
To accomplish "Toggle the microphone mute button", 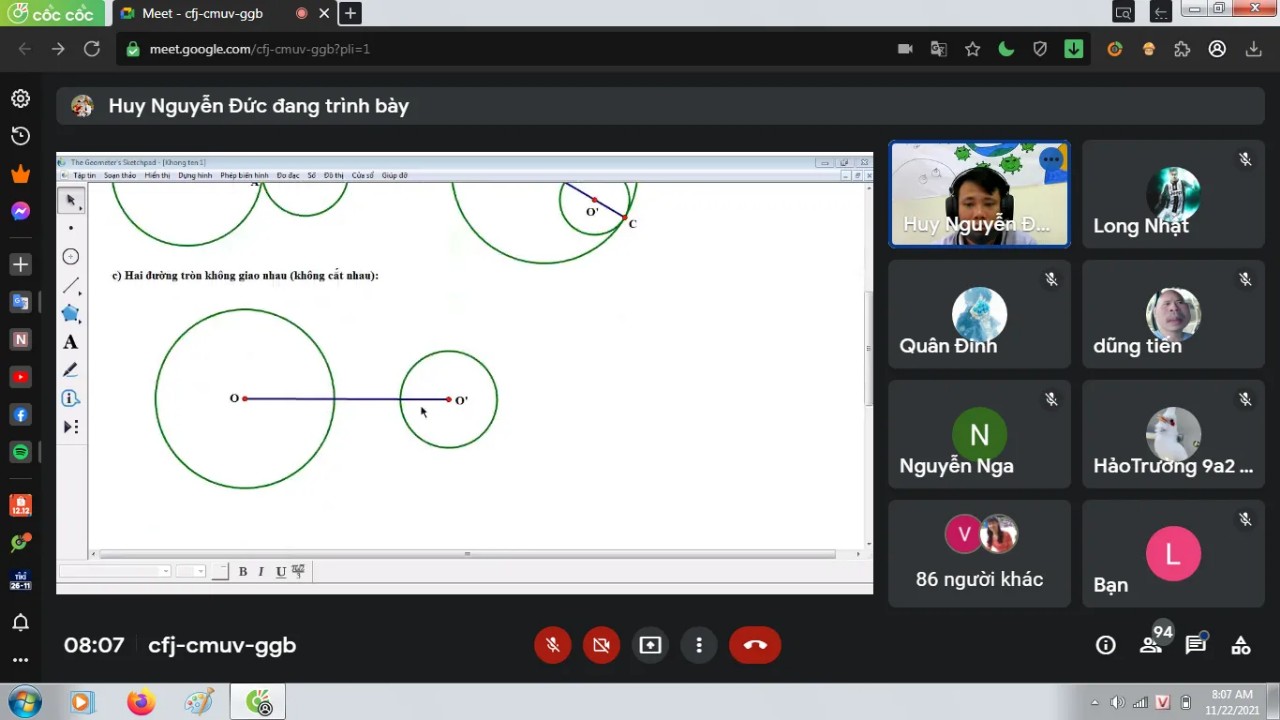I will [x=553, y=645].
